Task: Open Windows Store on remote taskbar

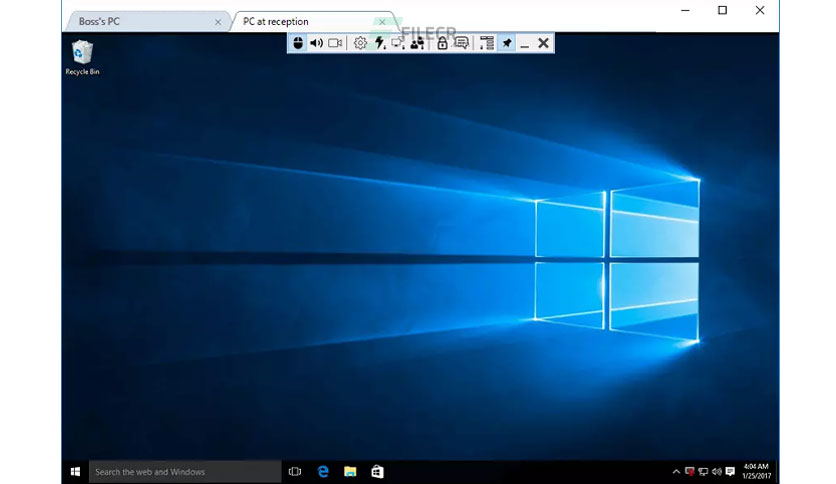Action: coord(377,472)
